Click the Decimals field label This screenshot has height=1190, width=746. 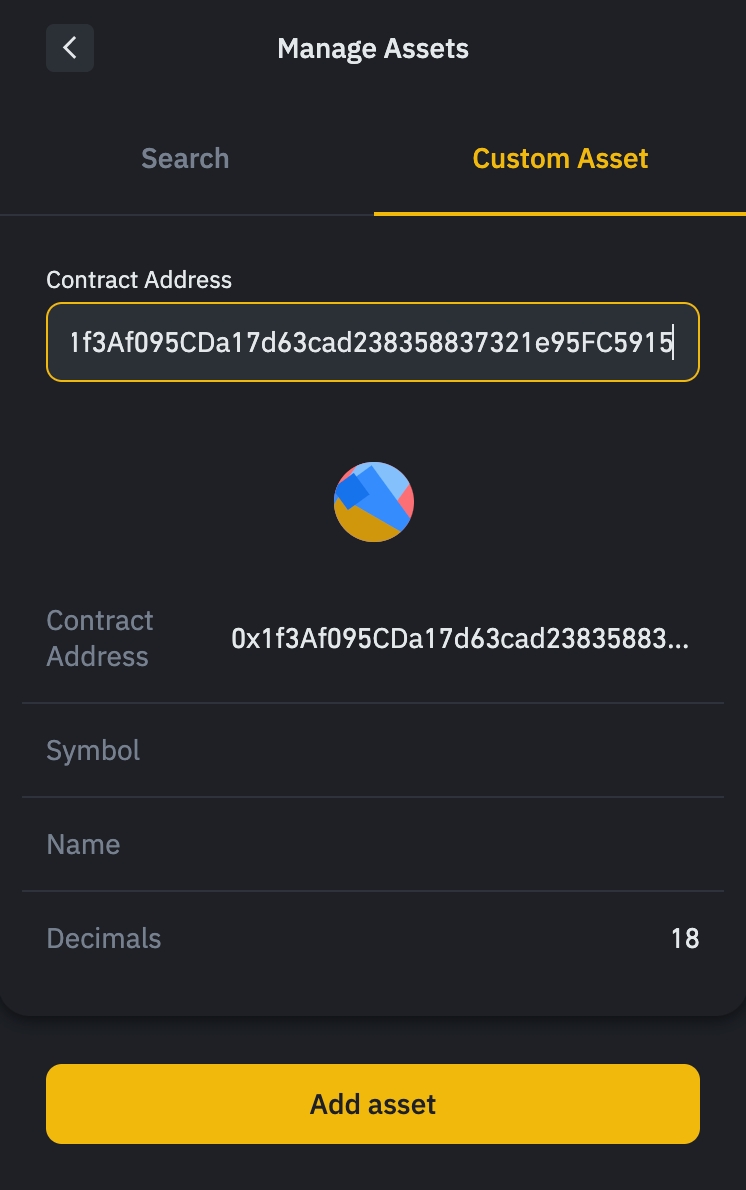click(104, 938)
